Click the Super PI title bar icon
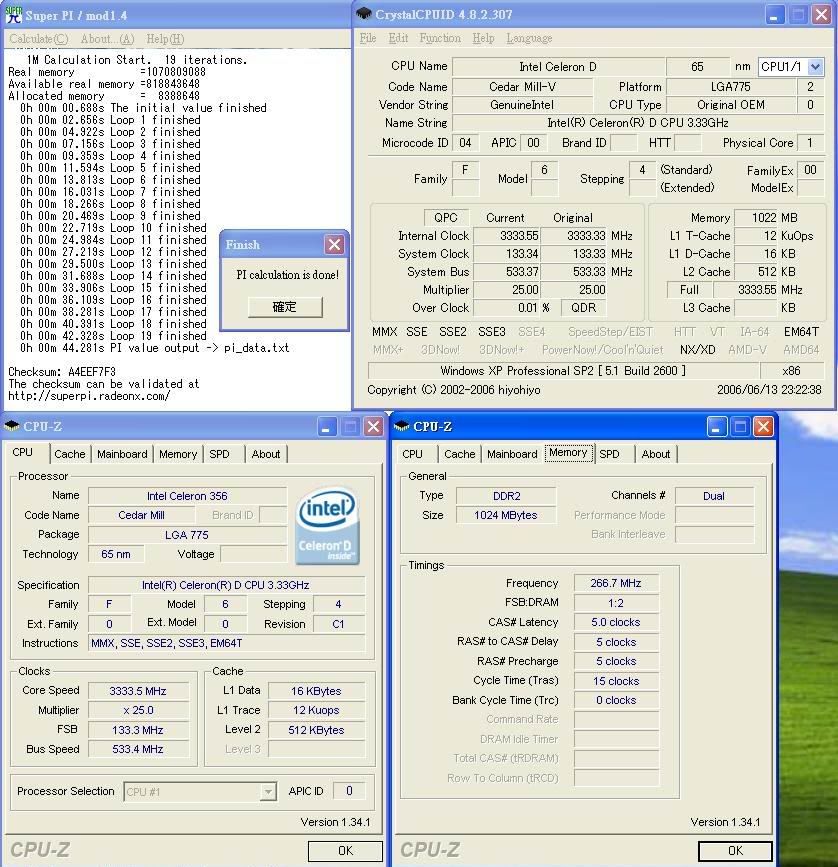The image size is (838, 867). pos(14,15)
